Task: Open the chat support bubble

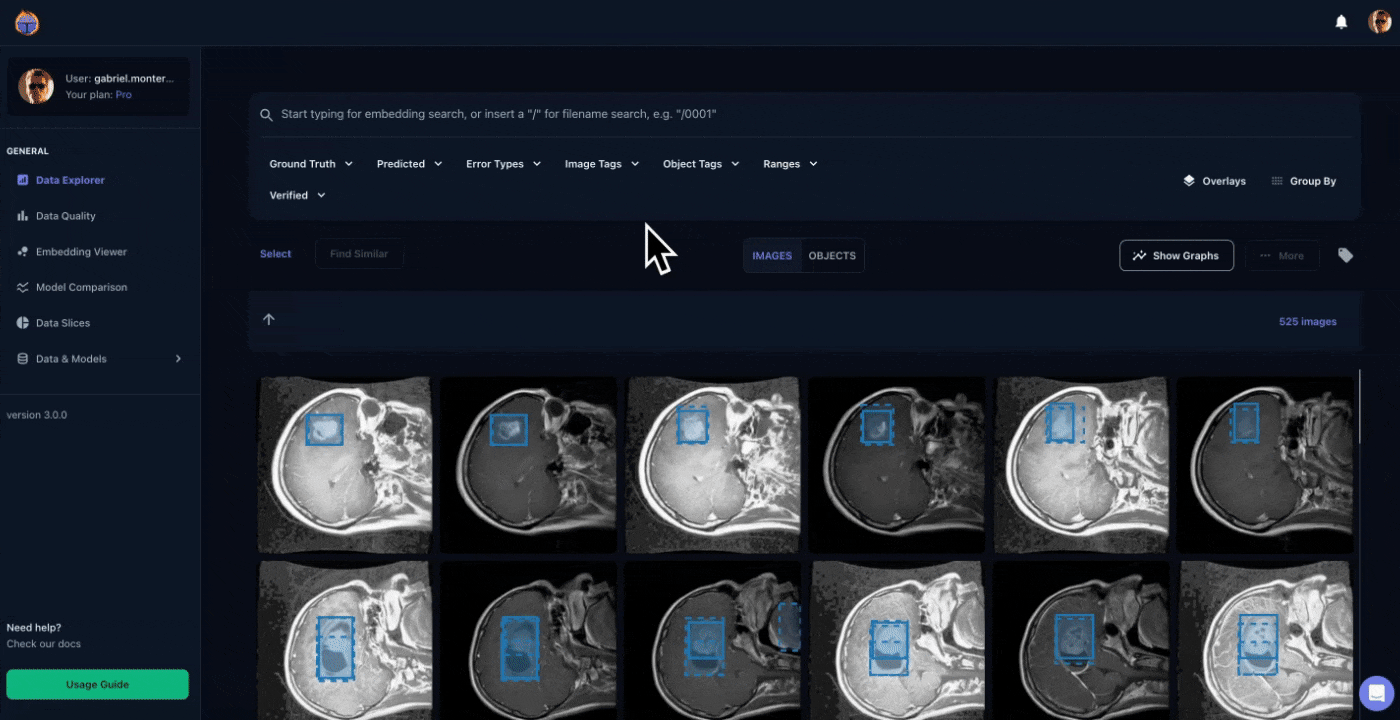Action: click(1376, 693)
